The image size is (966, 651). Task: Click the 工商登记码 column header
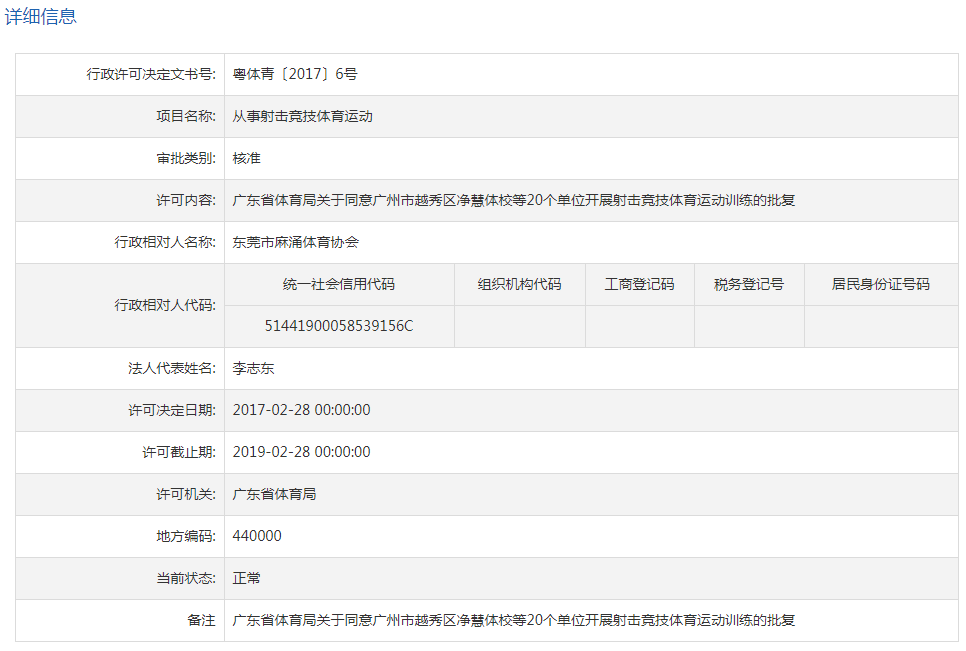[640, 284]
